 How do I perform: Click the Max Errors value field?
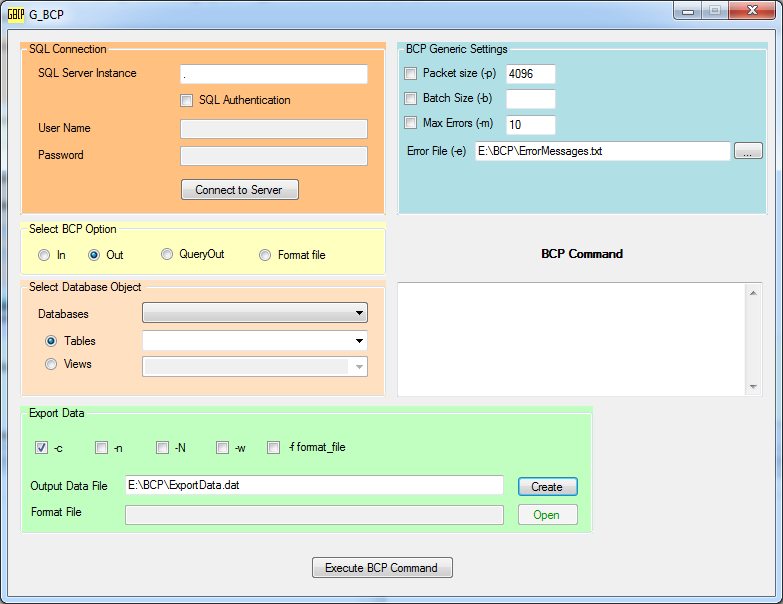pos(530,125)
